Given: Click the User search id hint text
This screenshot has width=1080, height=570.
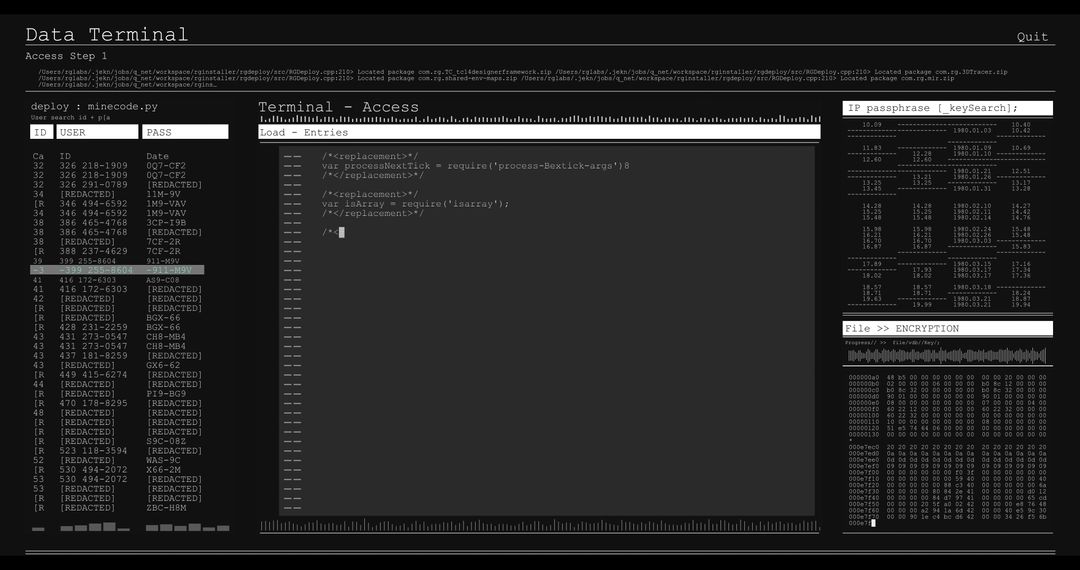Looking at the screenshot, I should pyautogui.click(x=70, y=118).
